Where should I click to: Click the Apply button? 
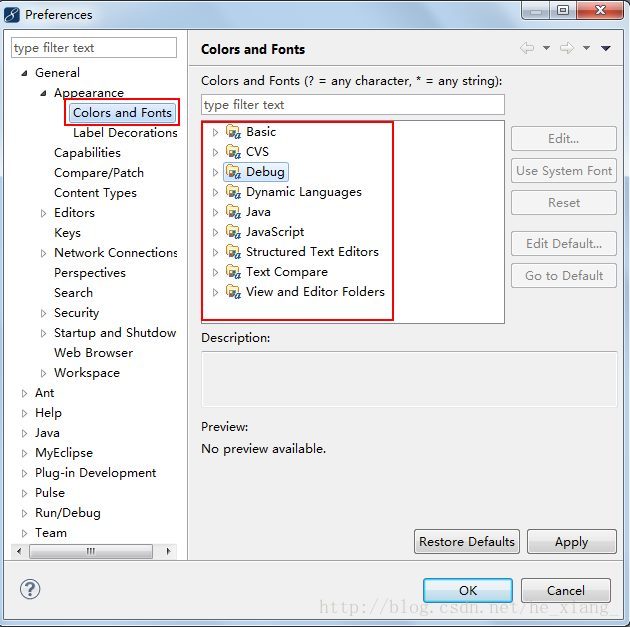tap(572, 541)
